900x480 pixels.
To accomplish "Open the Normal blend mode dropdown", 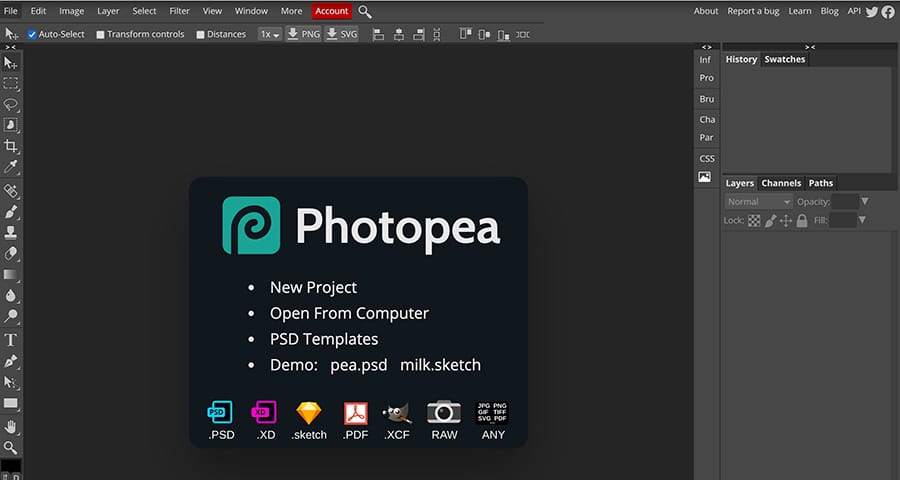I will pyautogui.click(x=759, y=202).
